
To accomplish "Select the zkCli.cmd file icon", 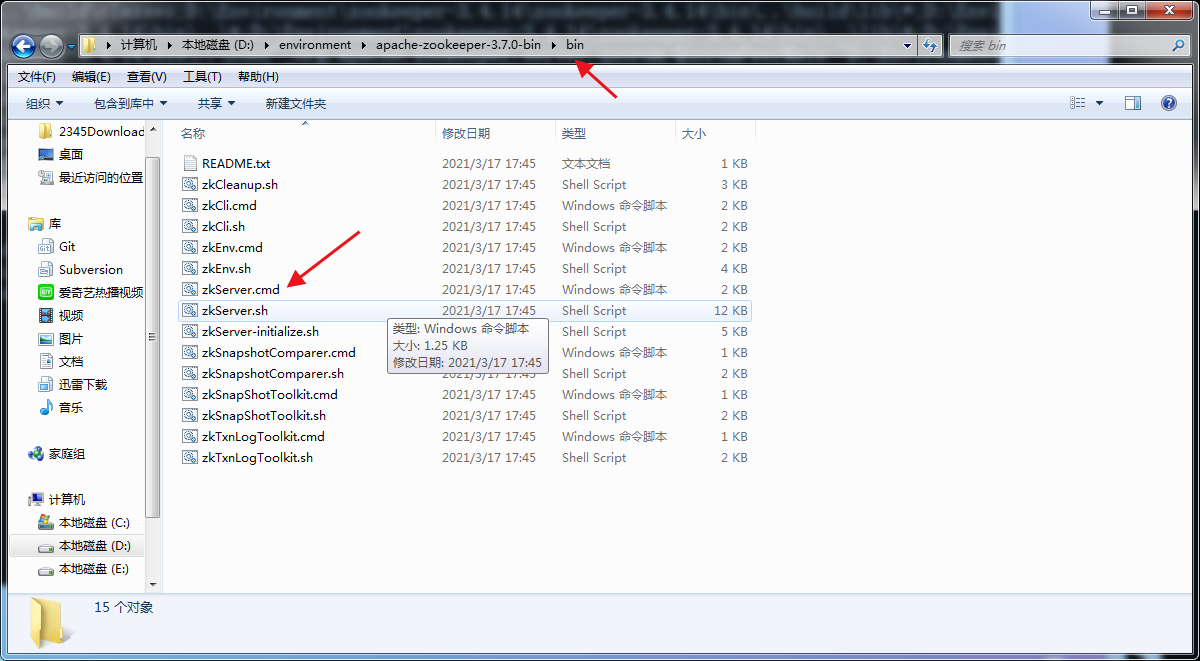I will point(191,205).
